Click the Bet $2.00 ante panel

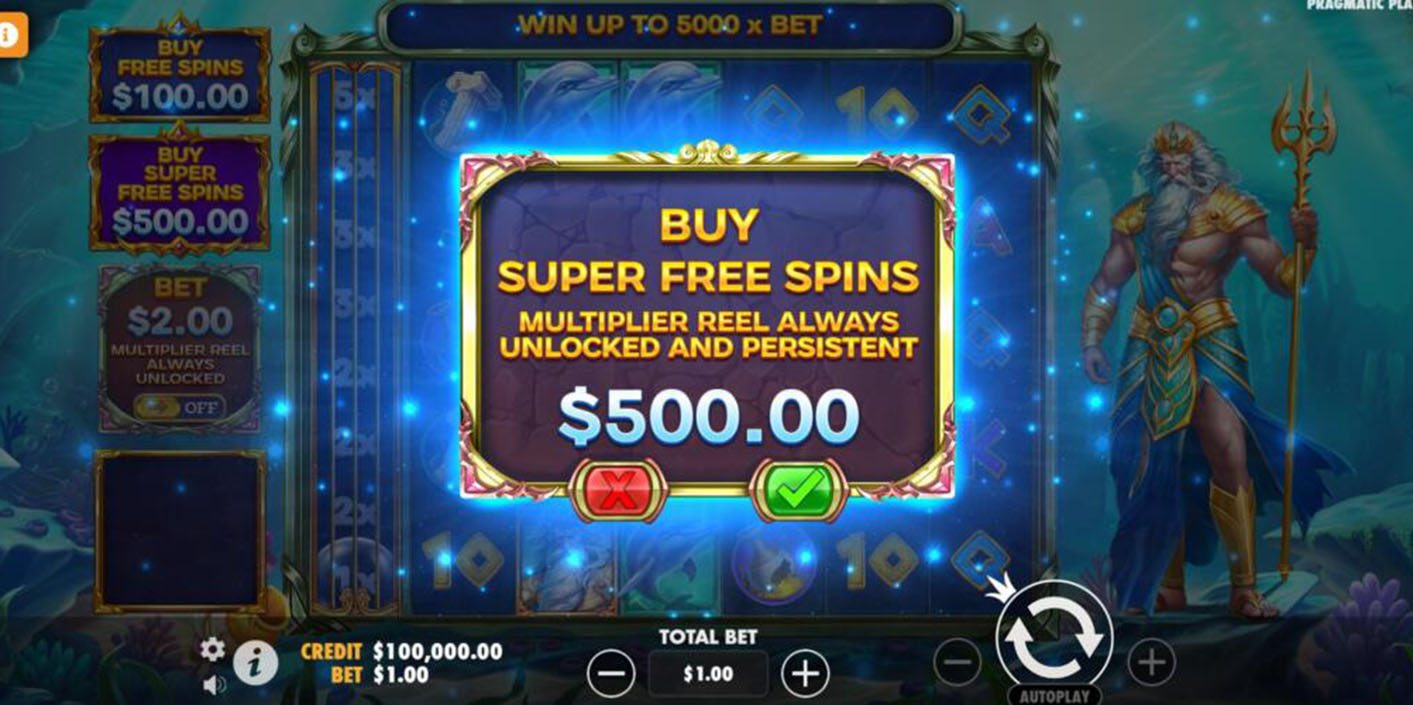(179, 349)
